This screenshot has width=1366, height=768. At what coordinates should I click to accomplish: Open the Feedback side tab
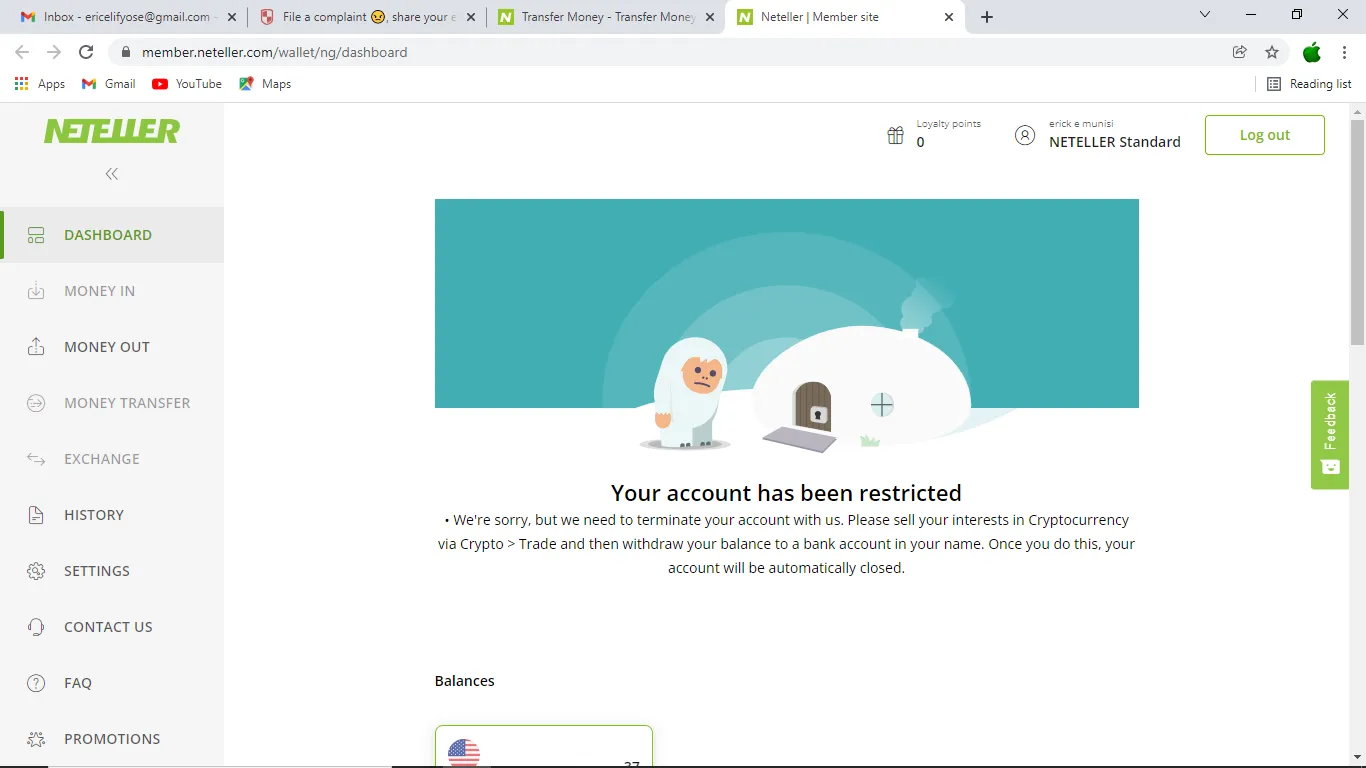pyautogui.click(x=1330, y=435)
